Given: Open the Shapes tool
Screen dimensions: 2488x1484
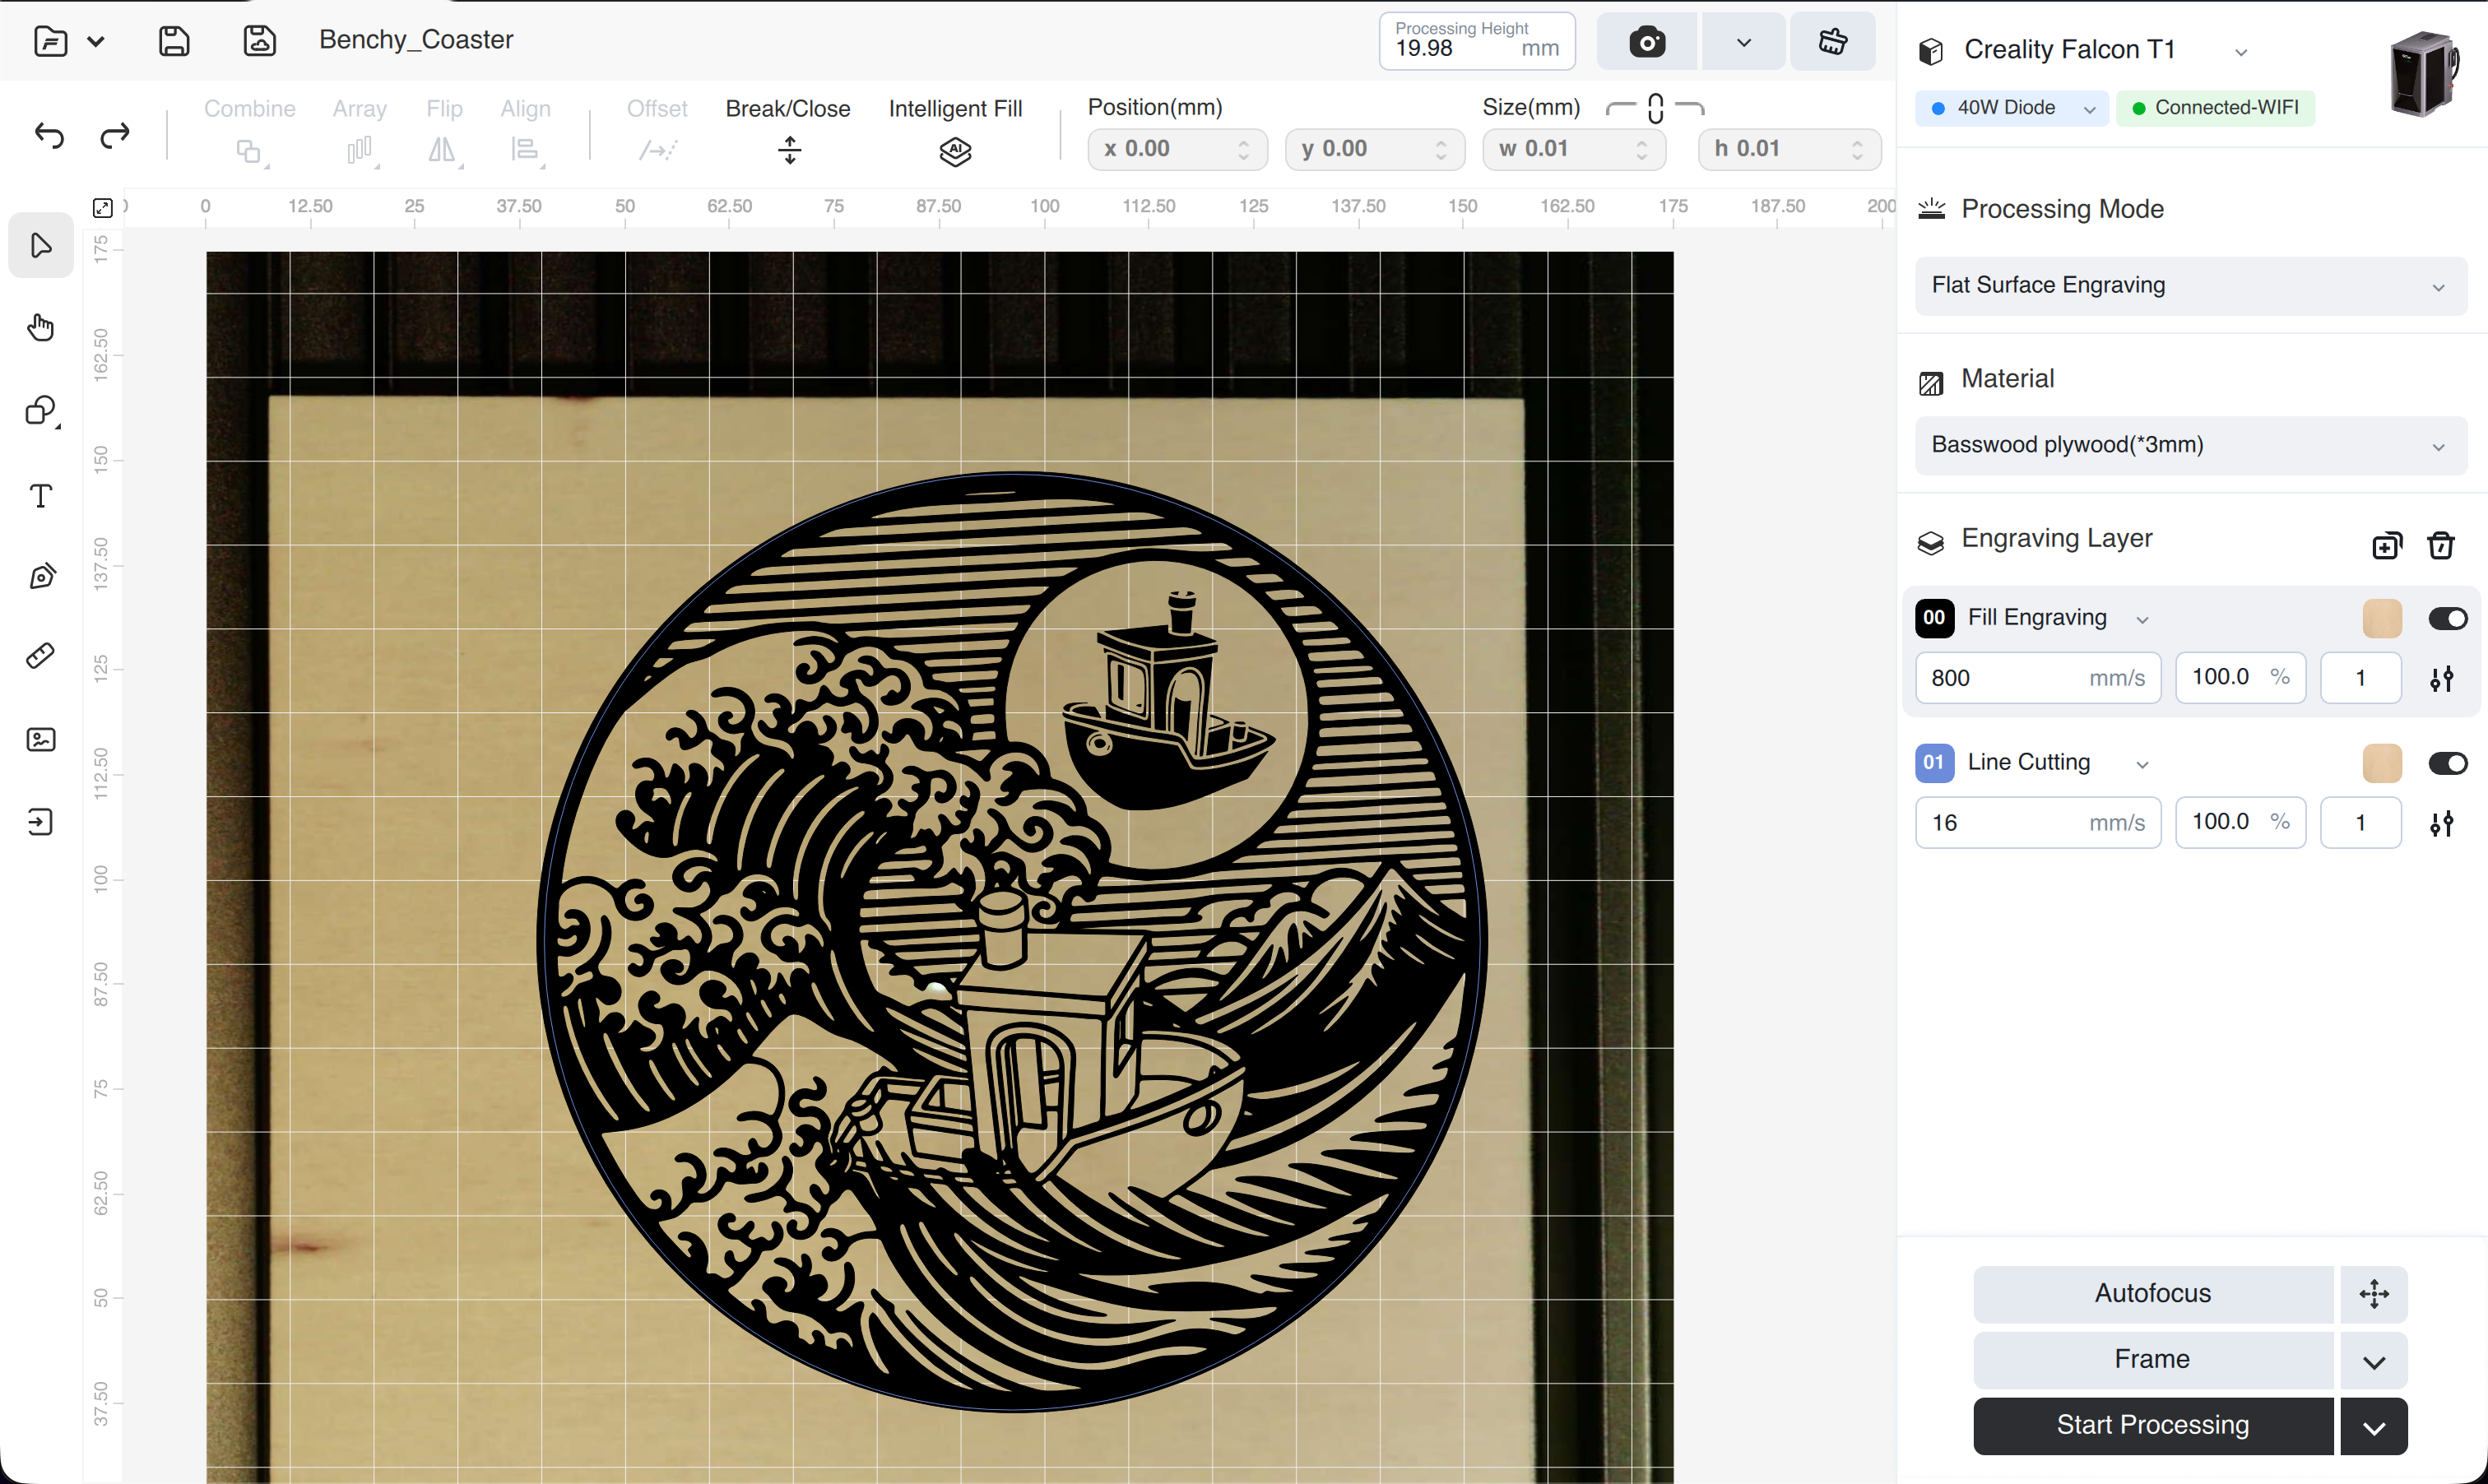Looking at the screenshot, I should pos(41,411).
